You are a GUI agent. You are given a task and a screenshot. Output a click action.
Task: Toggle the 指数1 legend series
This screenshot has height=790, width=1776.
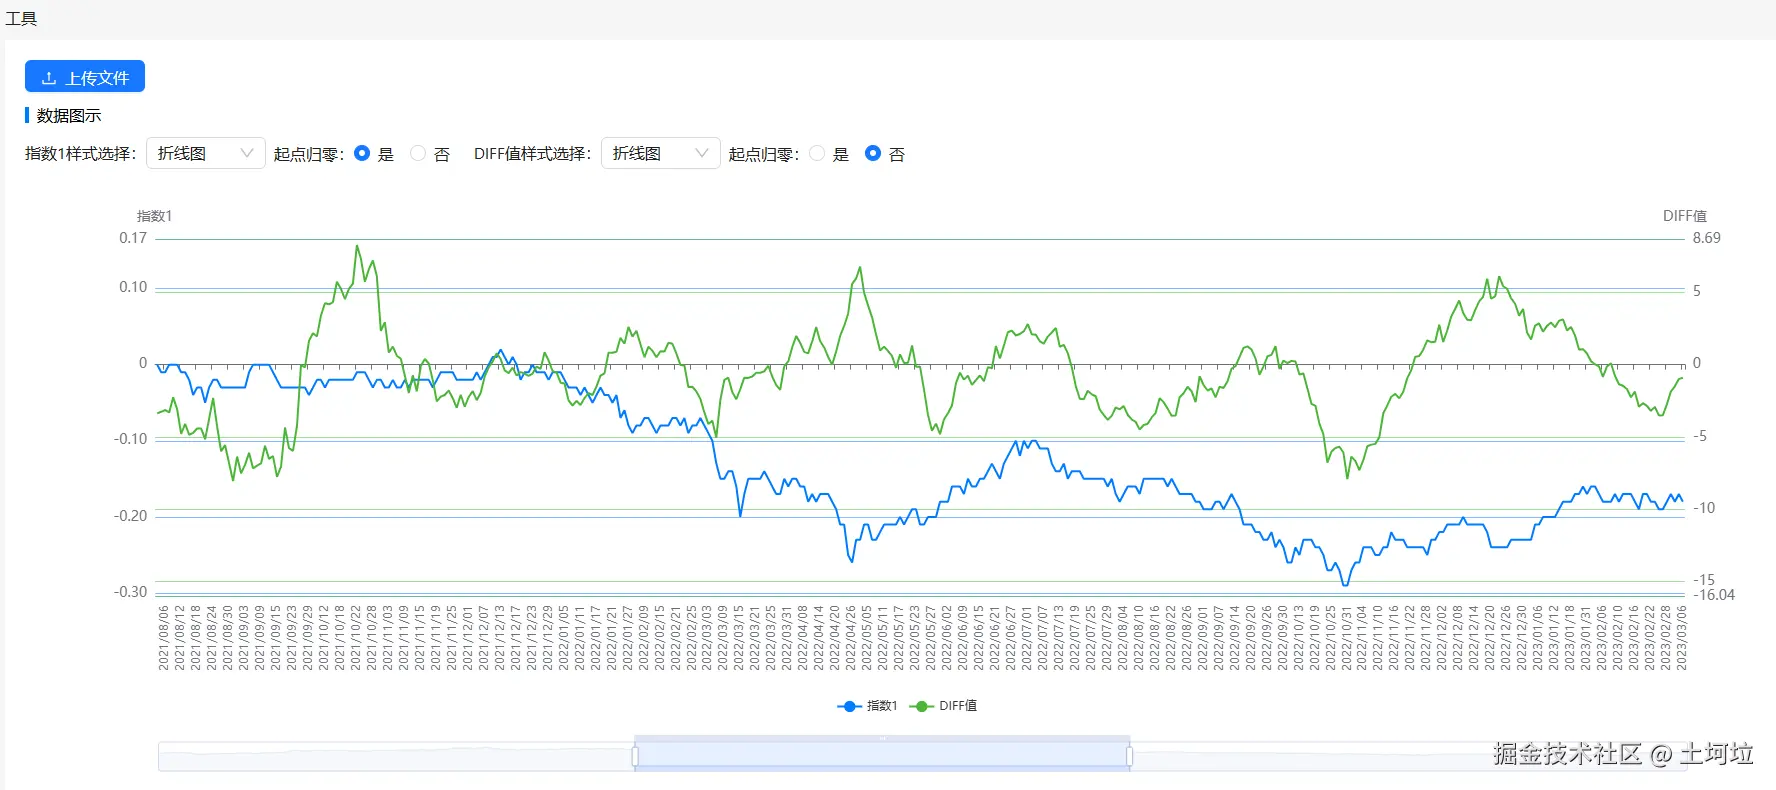[x=867, y=706]
